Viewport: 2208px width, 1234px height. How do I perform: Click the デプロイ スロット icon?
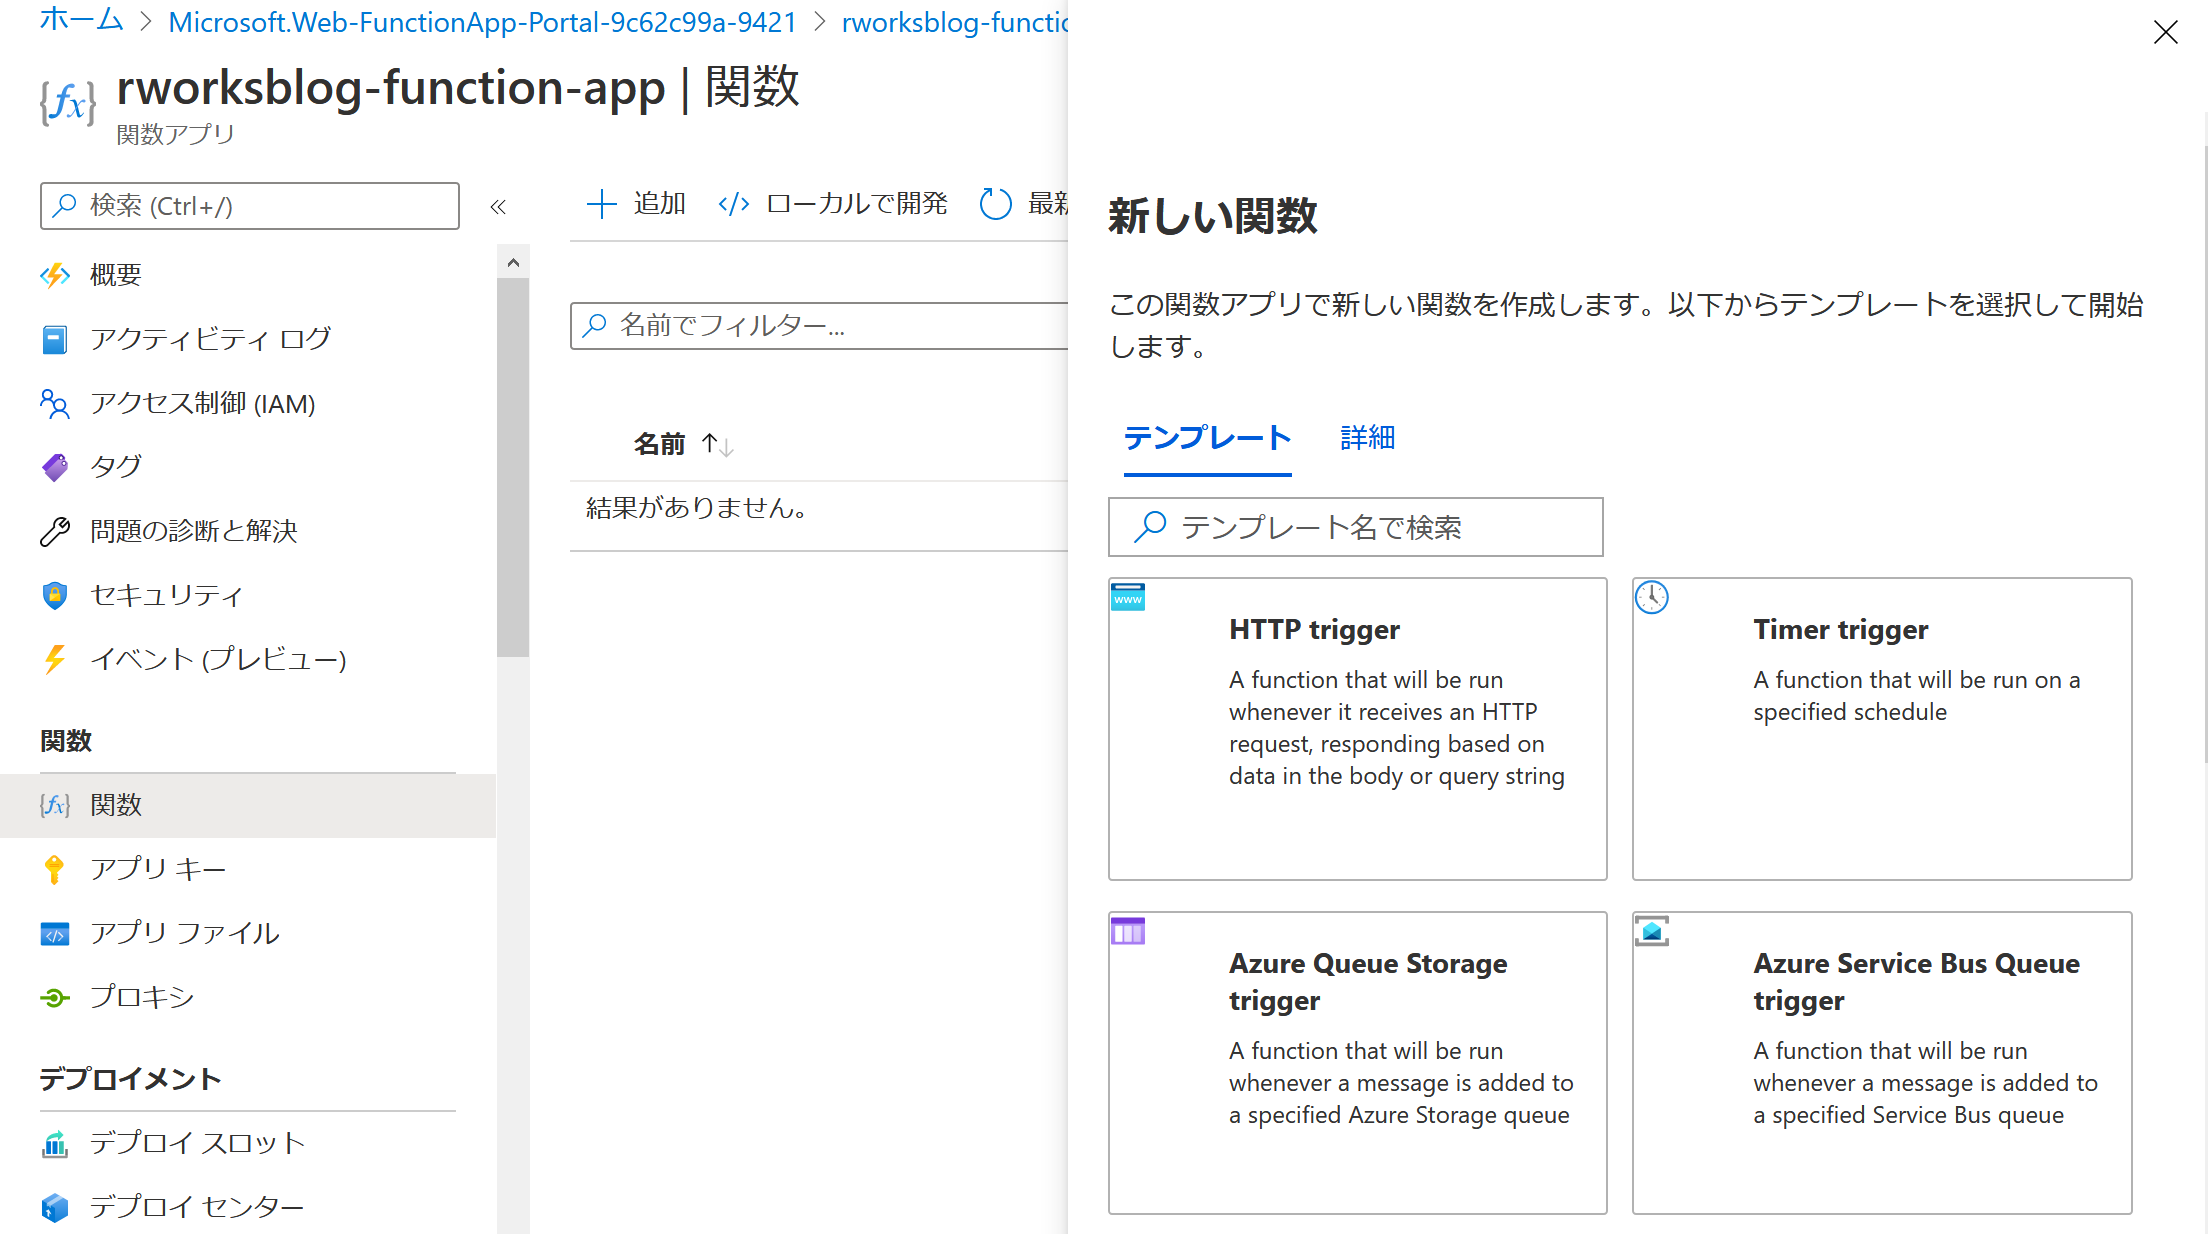coord(55,1143)
